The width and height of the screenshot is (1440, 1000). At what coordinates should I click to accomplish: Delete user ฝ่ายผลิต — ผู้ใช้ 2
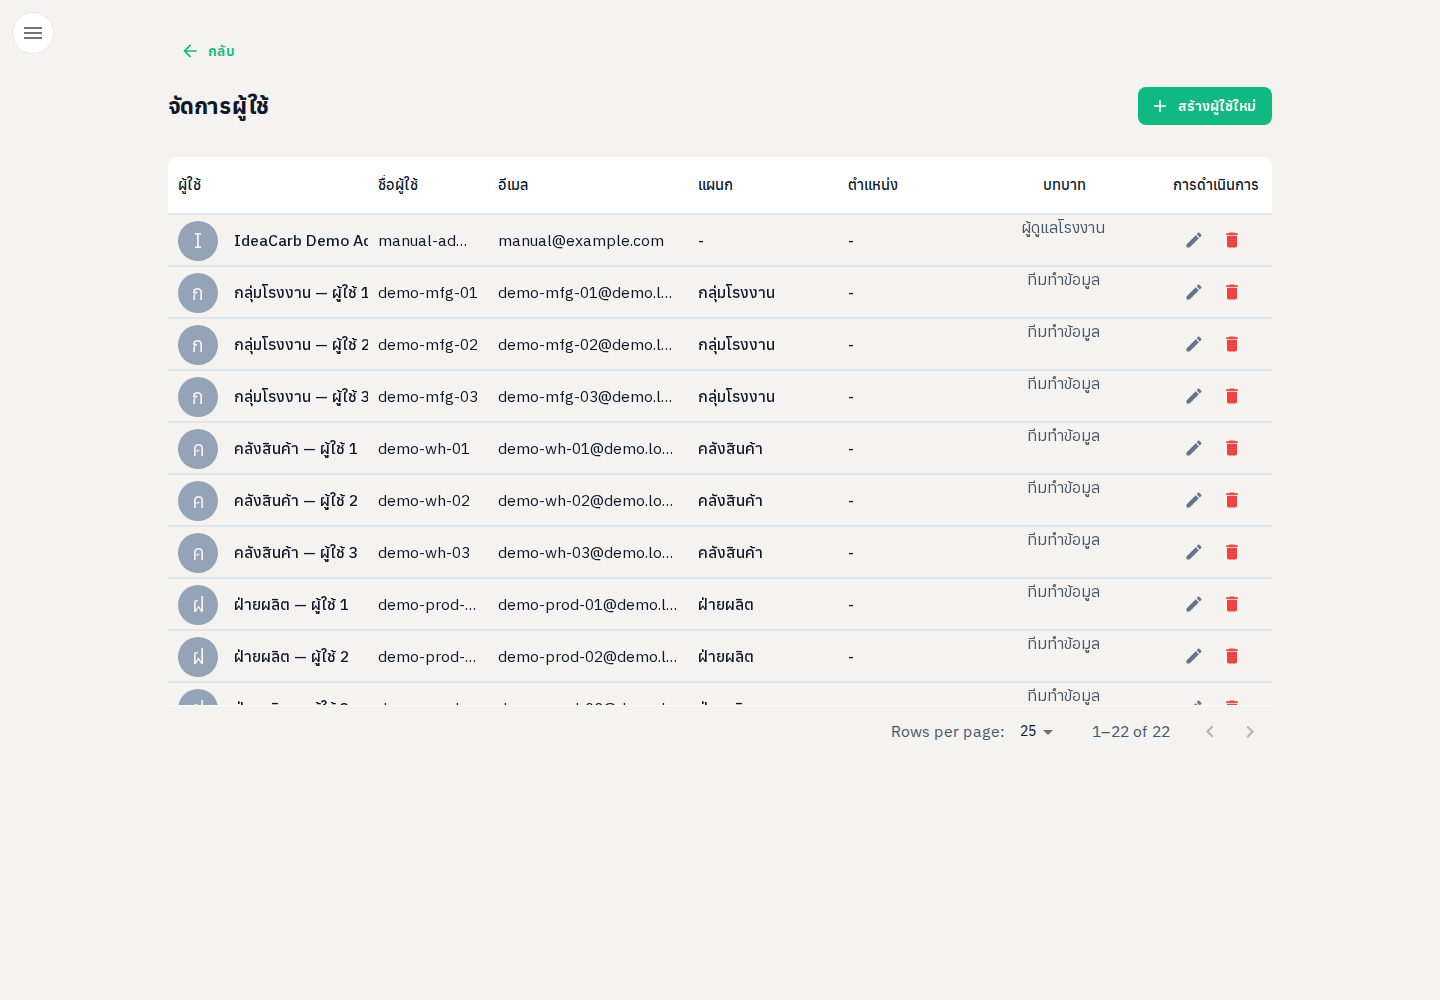pyautogui.click(x=1232, y=656)
